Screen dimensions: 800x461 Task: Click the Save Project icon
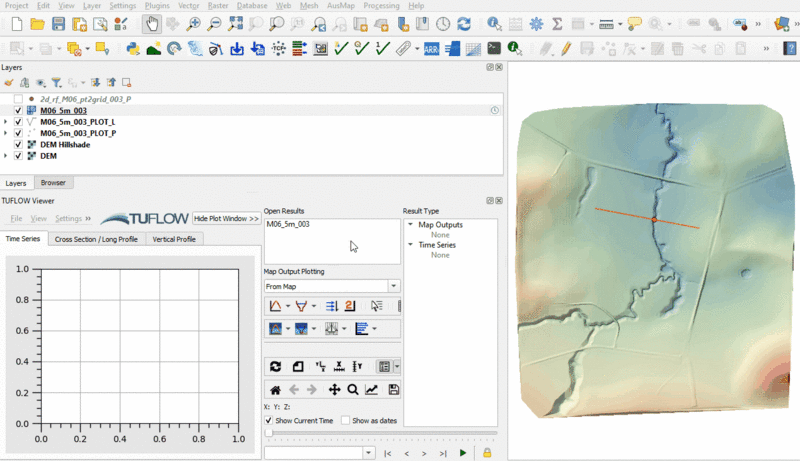tap(58, 24)
